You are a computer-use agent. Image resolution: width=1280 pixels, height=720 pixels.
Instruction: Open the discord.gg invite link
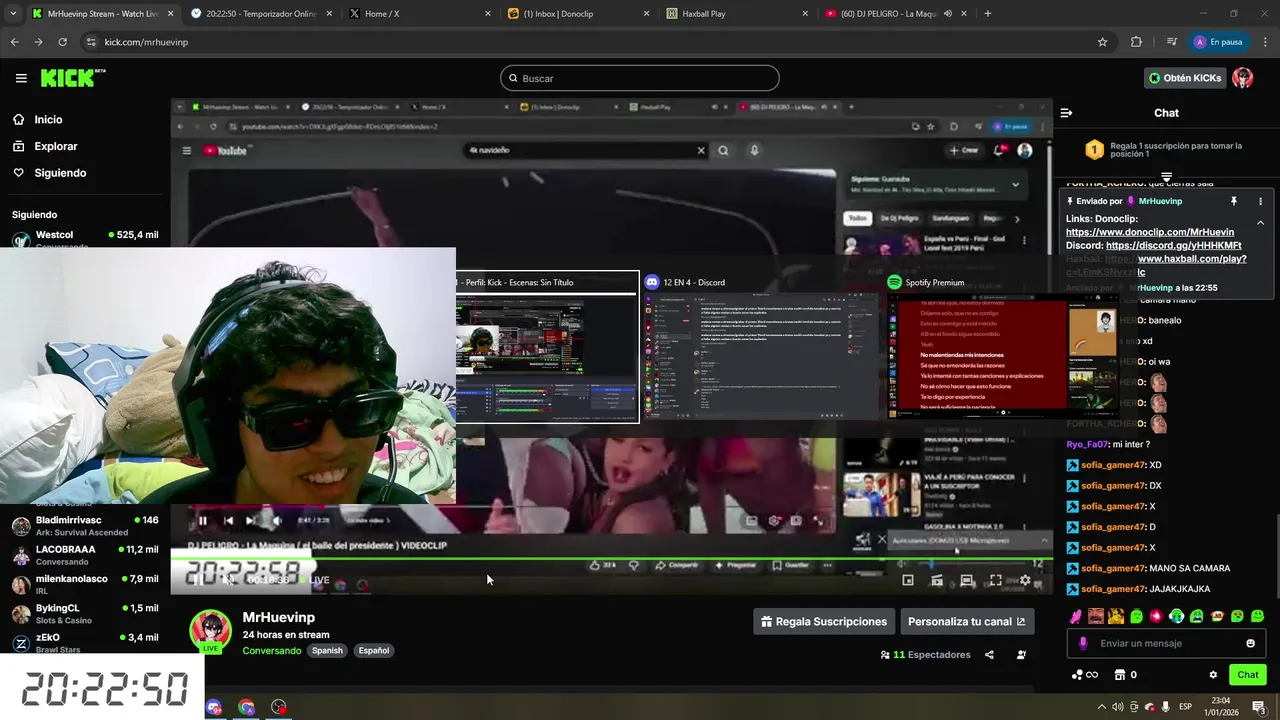coord(1174,245)
